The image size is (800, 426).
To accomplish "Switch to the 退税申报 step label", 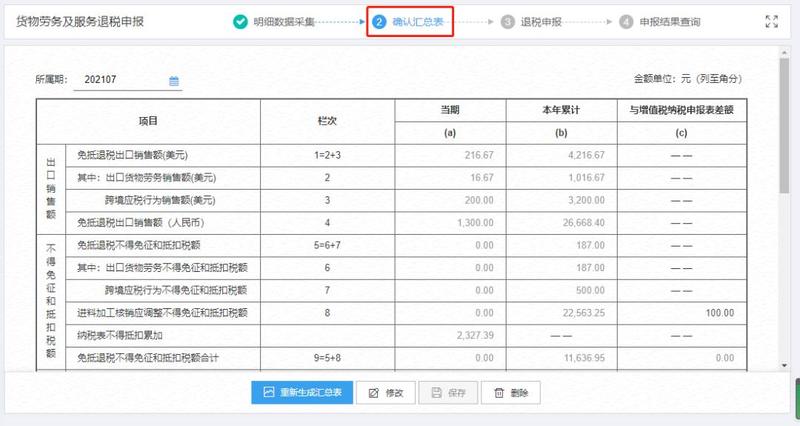I will (x=542, y=21).
